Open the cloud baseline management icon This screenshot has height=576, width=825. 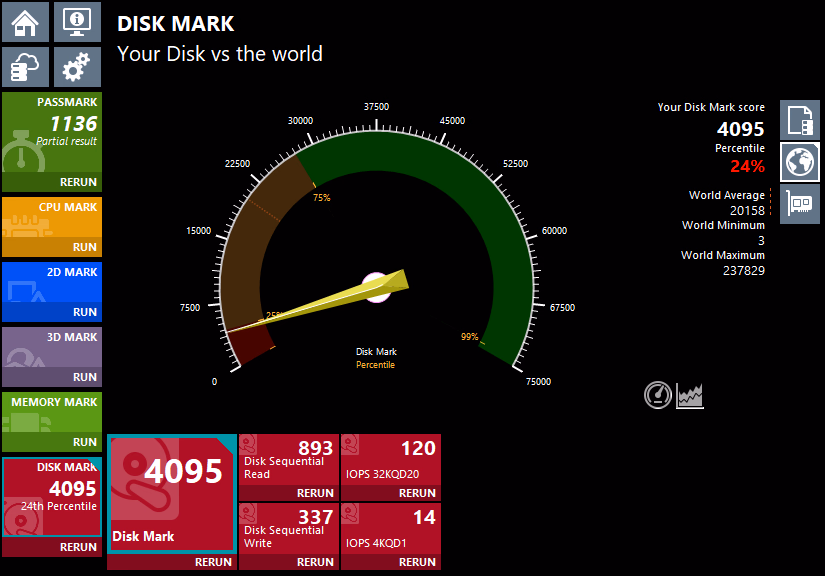tap(25, 67)
